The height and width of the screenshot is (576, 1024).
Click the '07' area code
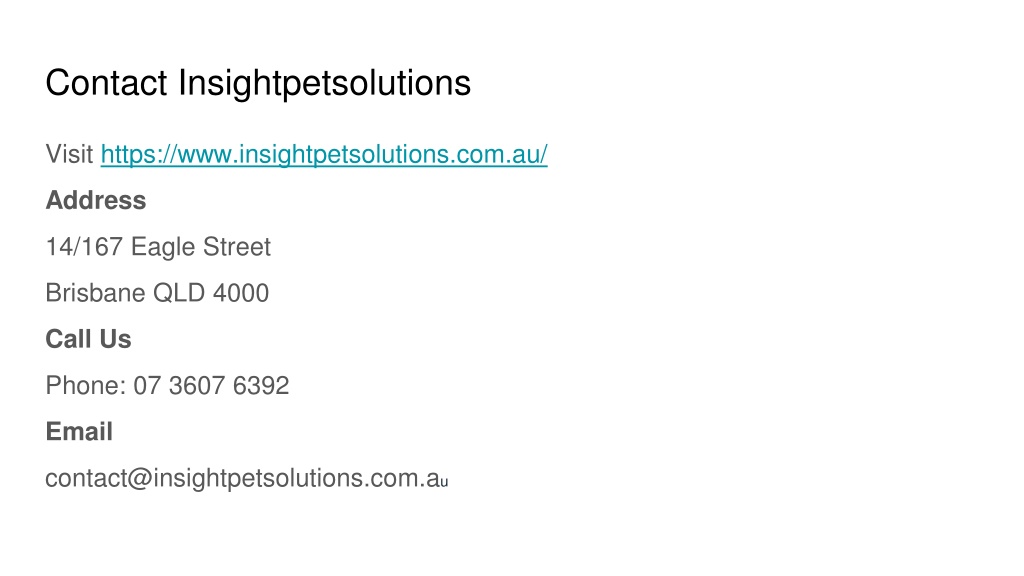coord(147,386)
